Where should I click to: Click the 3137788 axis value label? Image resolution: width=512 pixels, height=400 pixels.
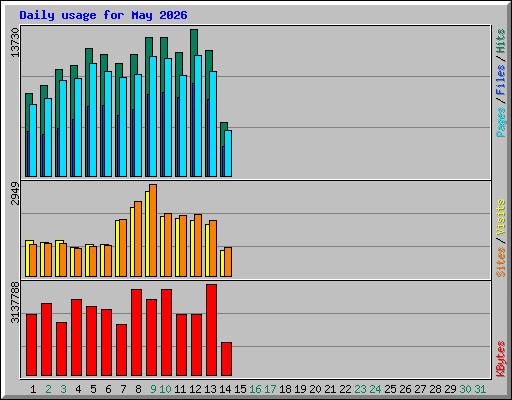click(15, 303)
